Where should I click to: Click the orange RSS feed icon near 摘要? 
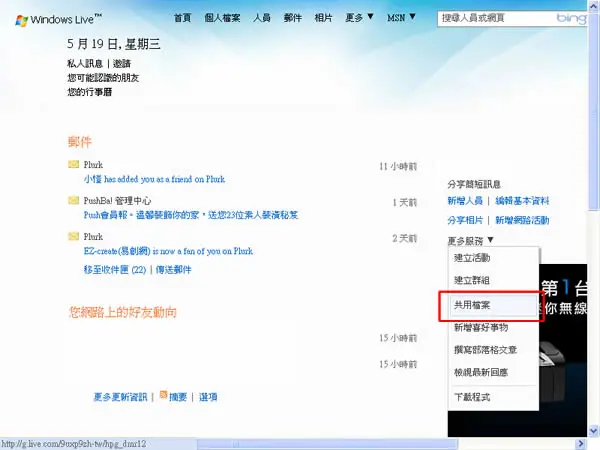[x=163, y=395]
